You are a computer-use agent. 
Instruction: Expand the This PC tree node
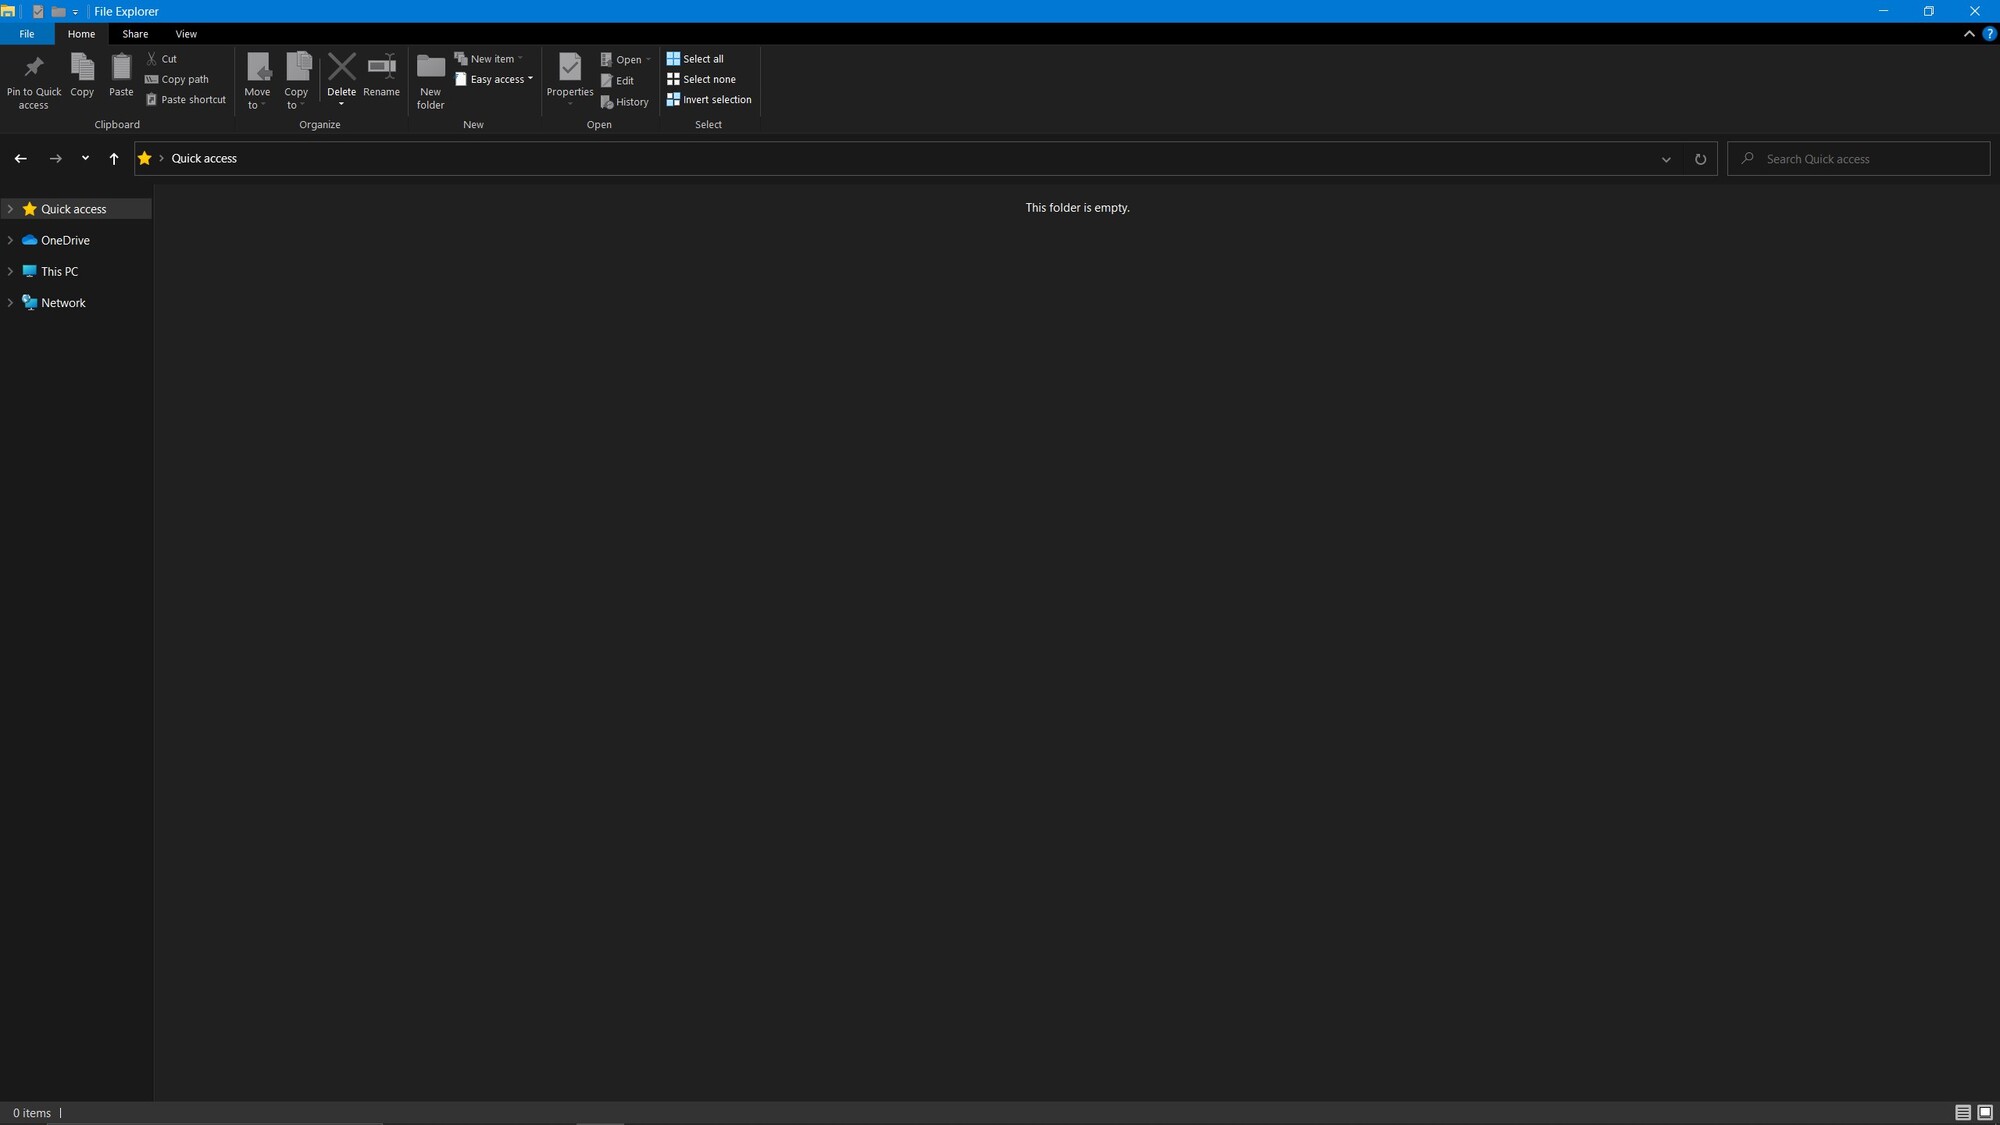coord(10,272)
